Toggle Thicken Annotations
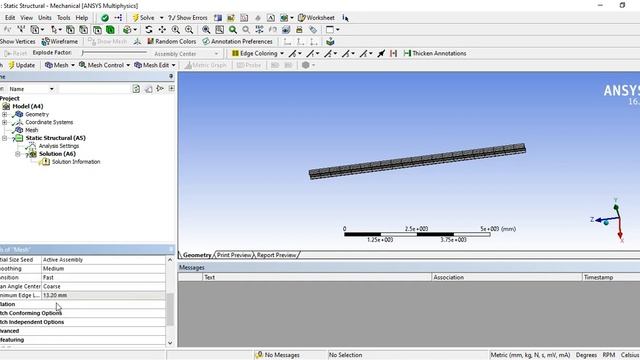640x360 pixels. (435, 53)
